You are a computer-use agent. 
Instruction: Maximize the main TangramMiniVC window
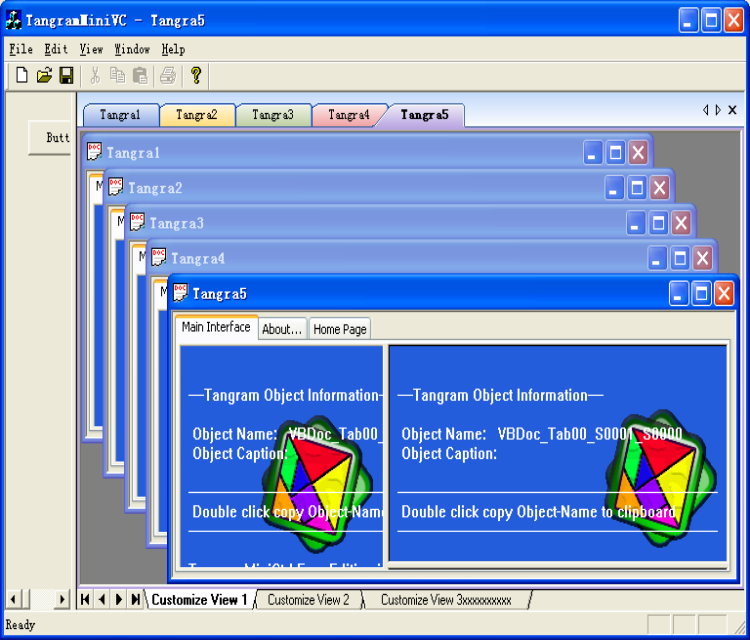pyautogui.click(x=711, y=21)
